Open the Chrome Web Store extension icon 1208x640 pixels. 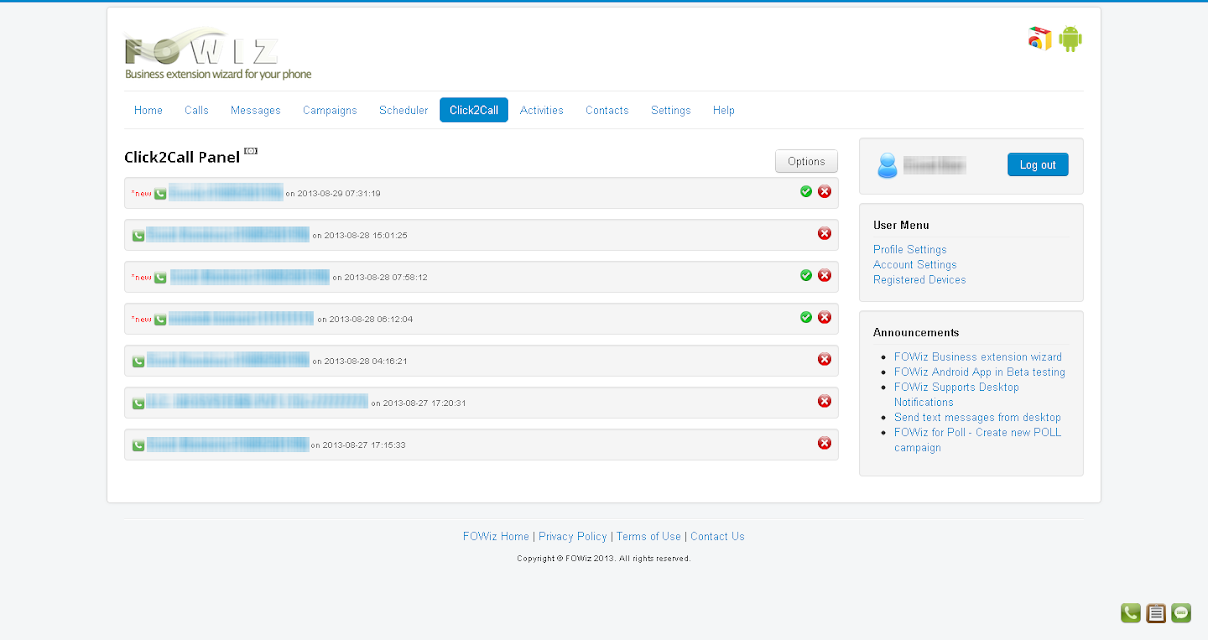(1040, 39)
